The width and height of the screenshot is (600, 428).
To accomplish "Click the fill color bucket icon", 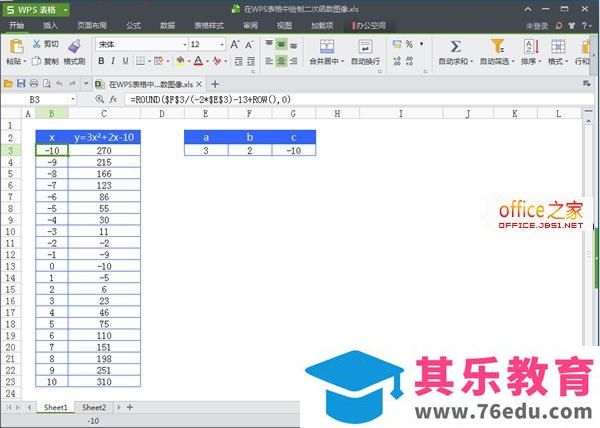I will (x=180, y=61).
